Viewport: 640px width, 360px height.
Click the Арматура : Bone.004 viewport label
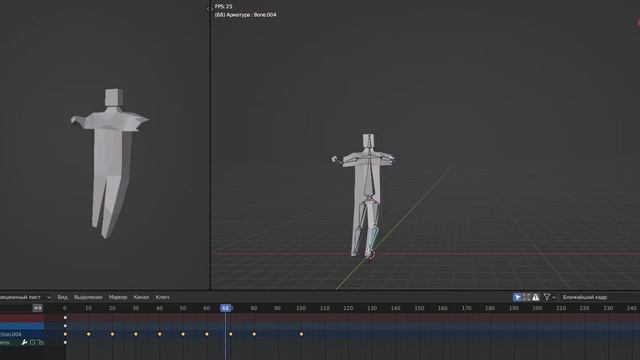245,15
